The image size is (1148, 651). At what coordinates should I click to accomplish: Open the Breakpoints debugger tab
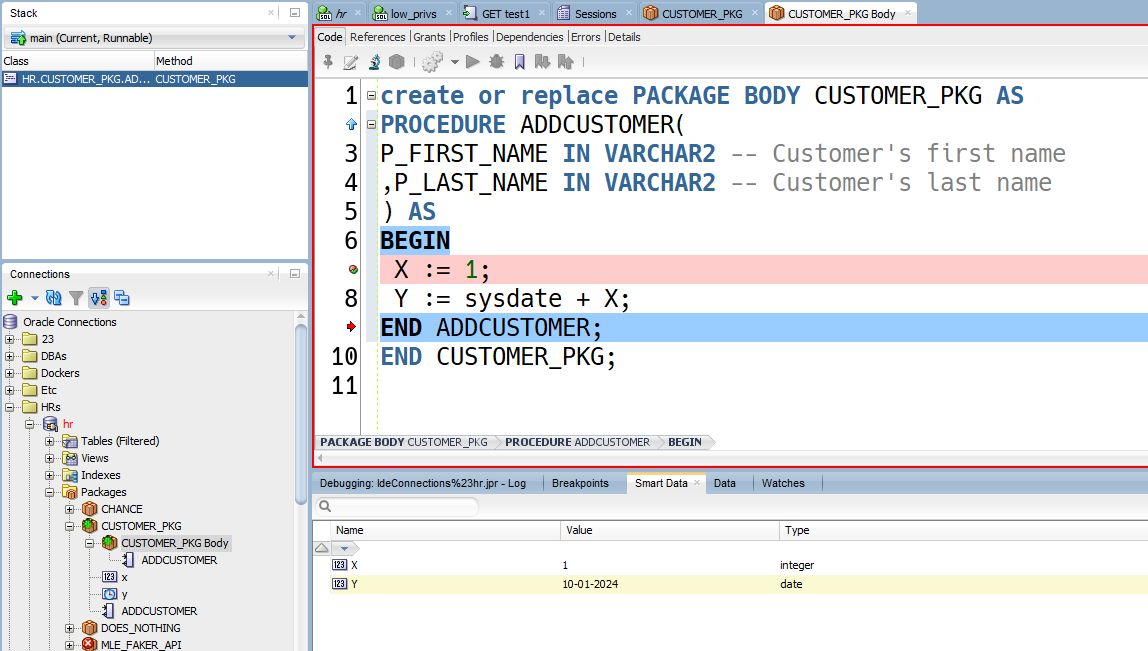[x=580, y=483]
